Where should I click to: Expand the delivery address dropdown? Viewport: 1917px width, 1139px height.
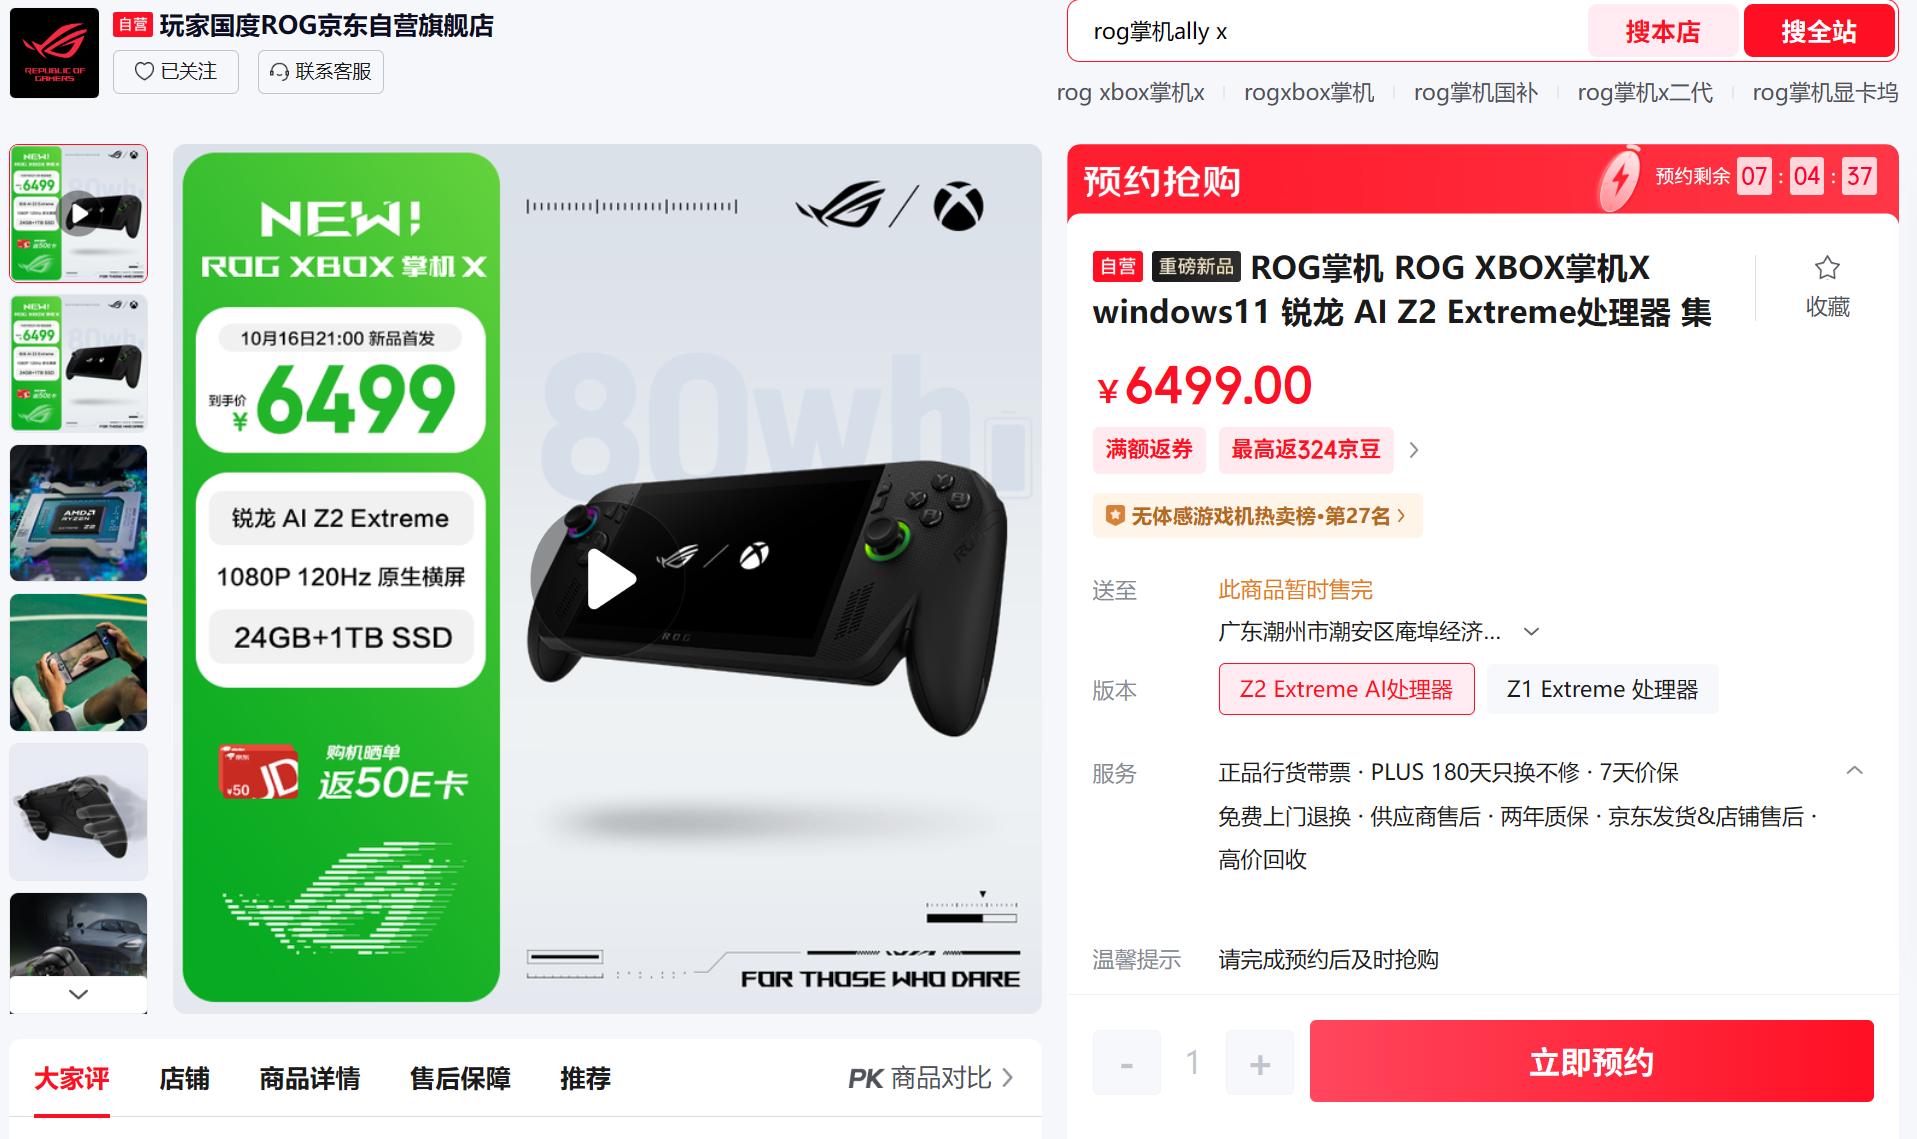[x=1531, y=632]
